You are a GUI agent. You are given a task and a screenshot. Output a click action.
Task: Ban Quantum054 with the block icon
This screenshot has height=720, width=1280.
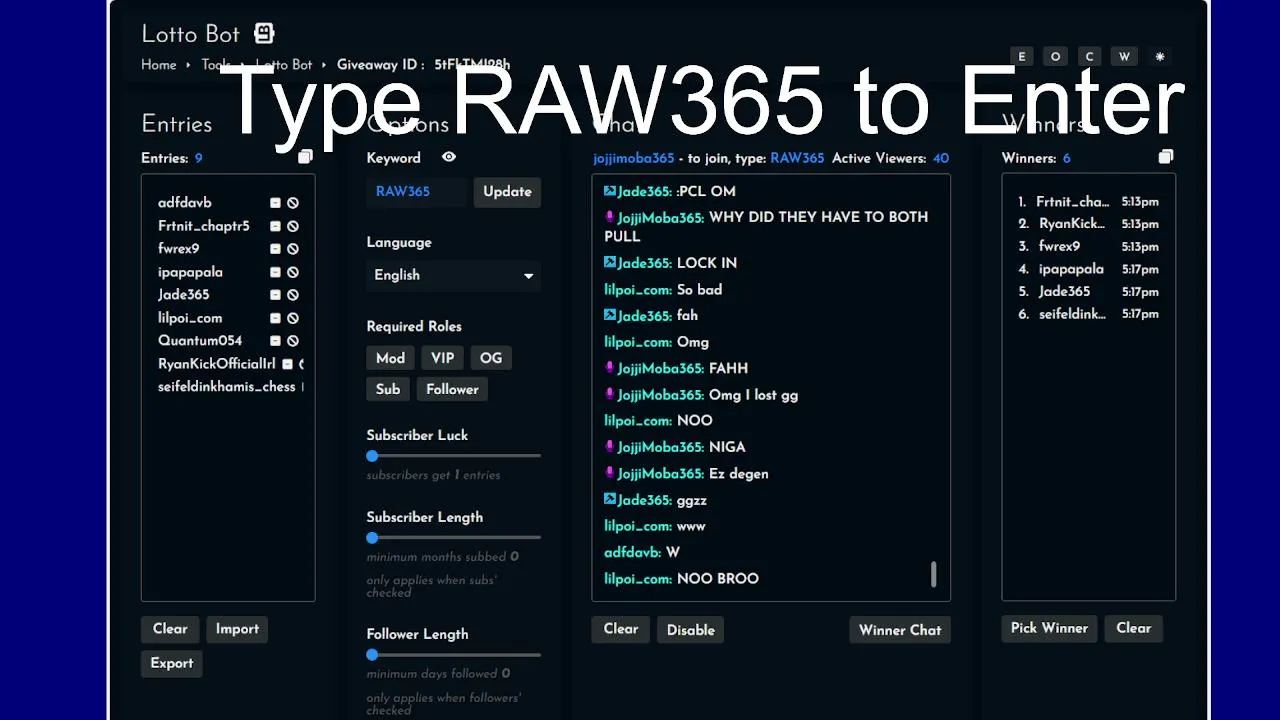coord(293,341)
